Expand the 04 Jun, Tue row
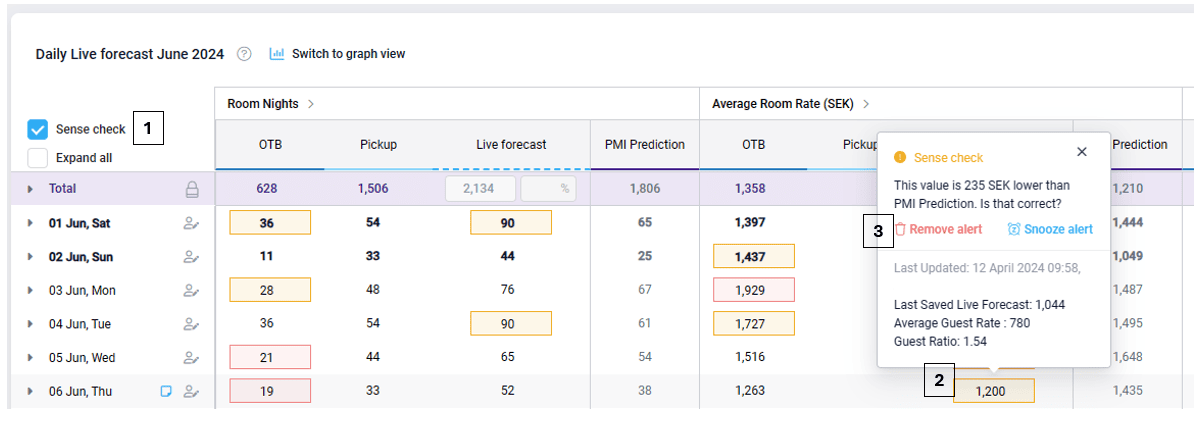The image size is (1196, 424). point(30,324)
